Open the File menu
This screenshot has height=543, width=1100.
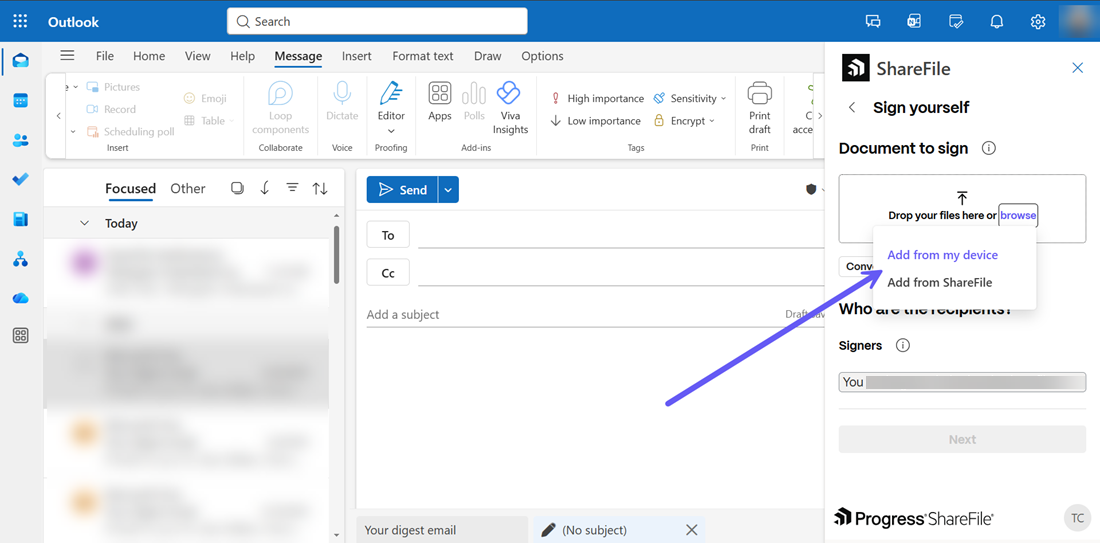(105, 56)
